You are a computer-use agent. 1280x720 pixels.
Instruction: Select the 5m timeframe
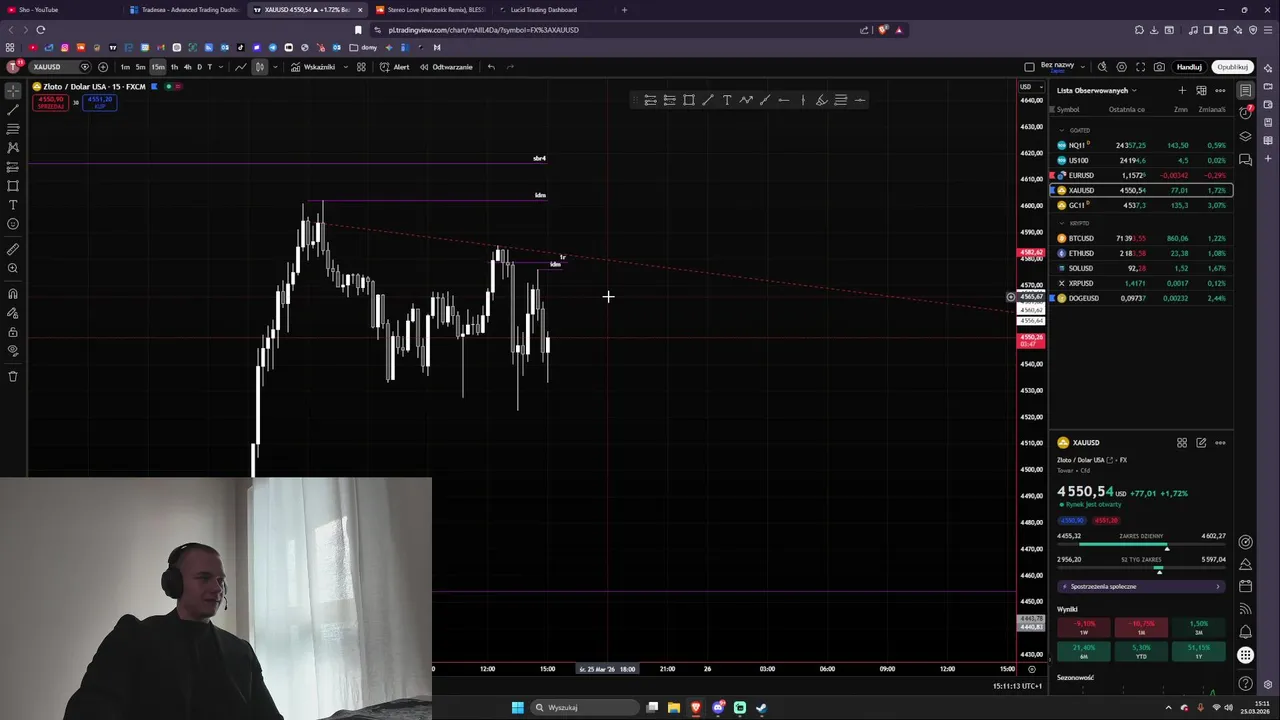(x=140, y=67)
